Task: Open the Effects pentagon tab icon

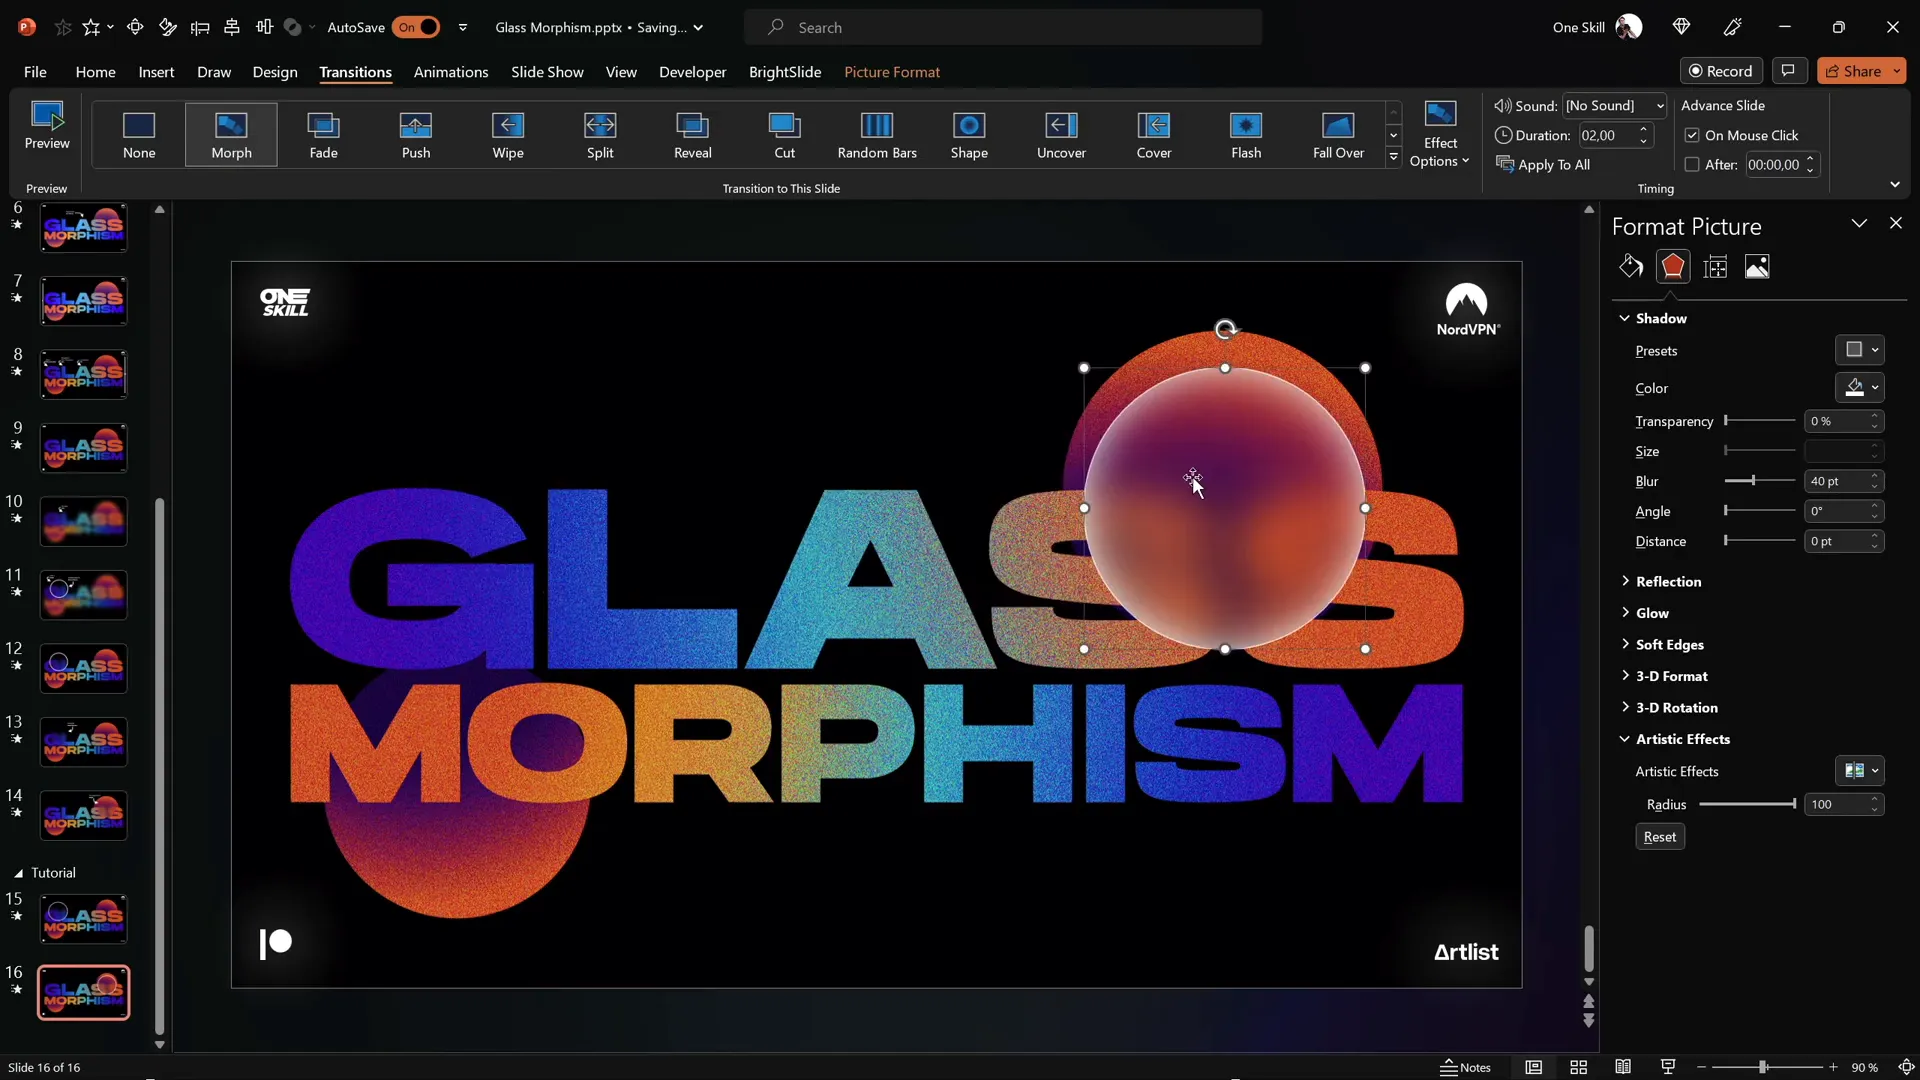Action: [x=1673, y=266]
